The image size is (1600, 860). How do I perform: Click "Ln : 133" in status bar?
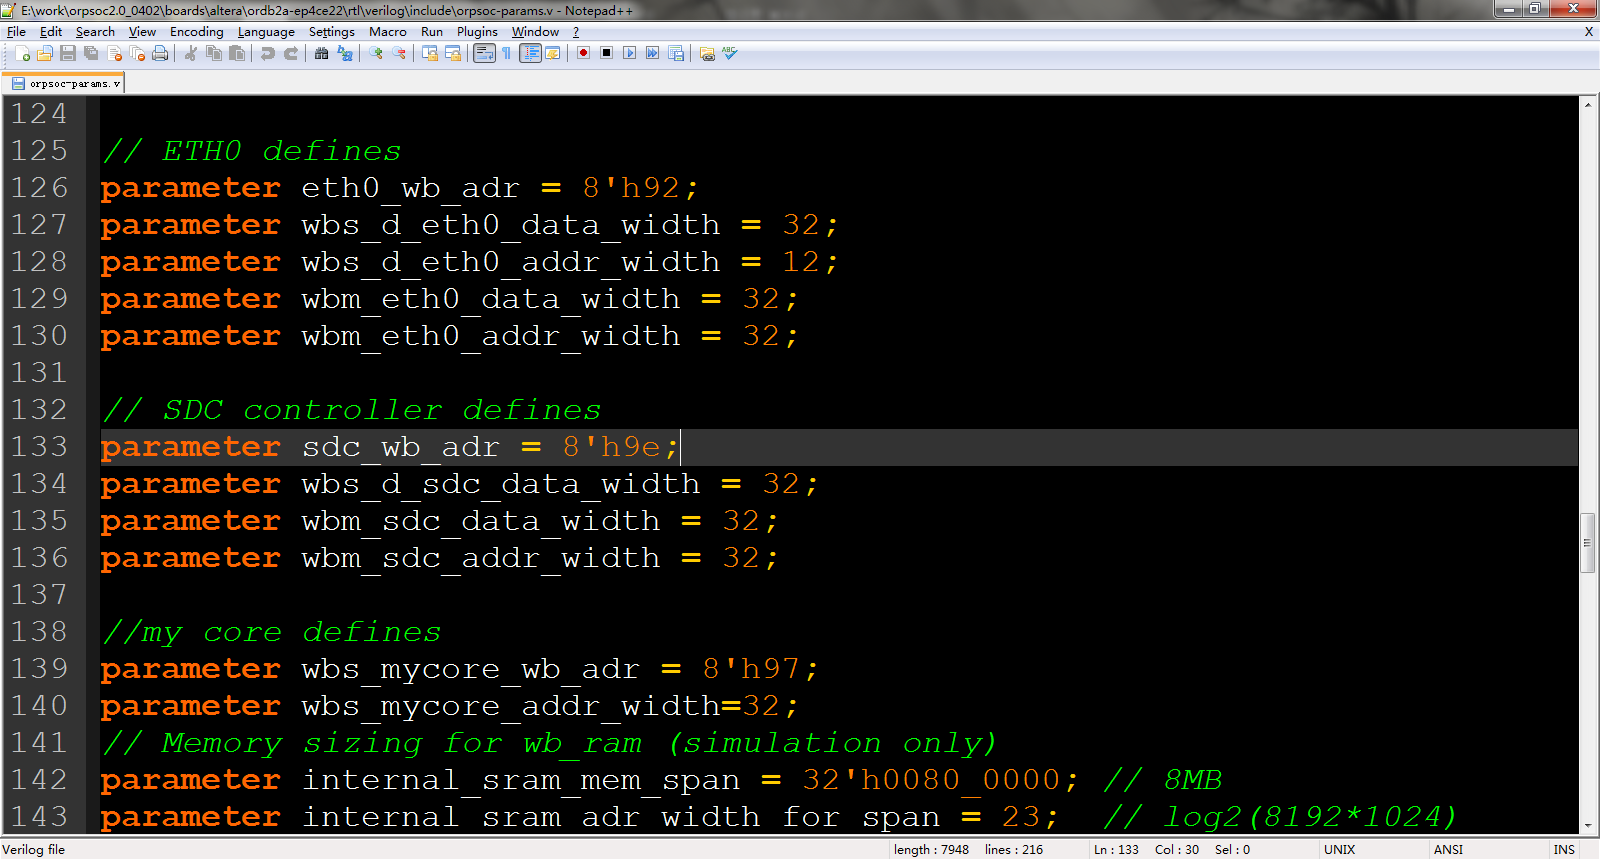[x=1116, y=850]
